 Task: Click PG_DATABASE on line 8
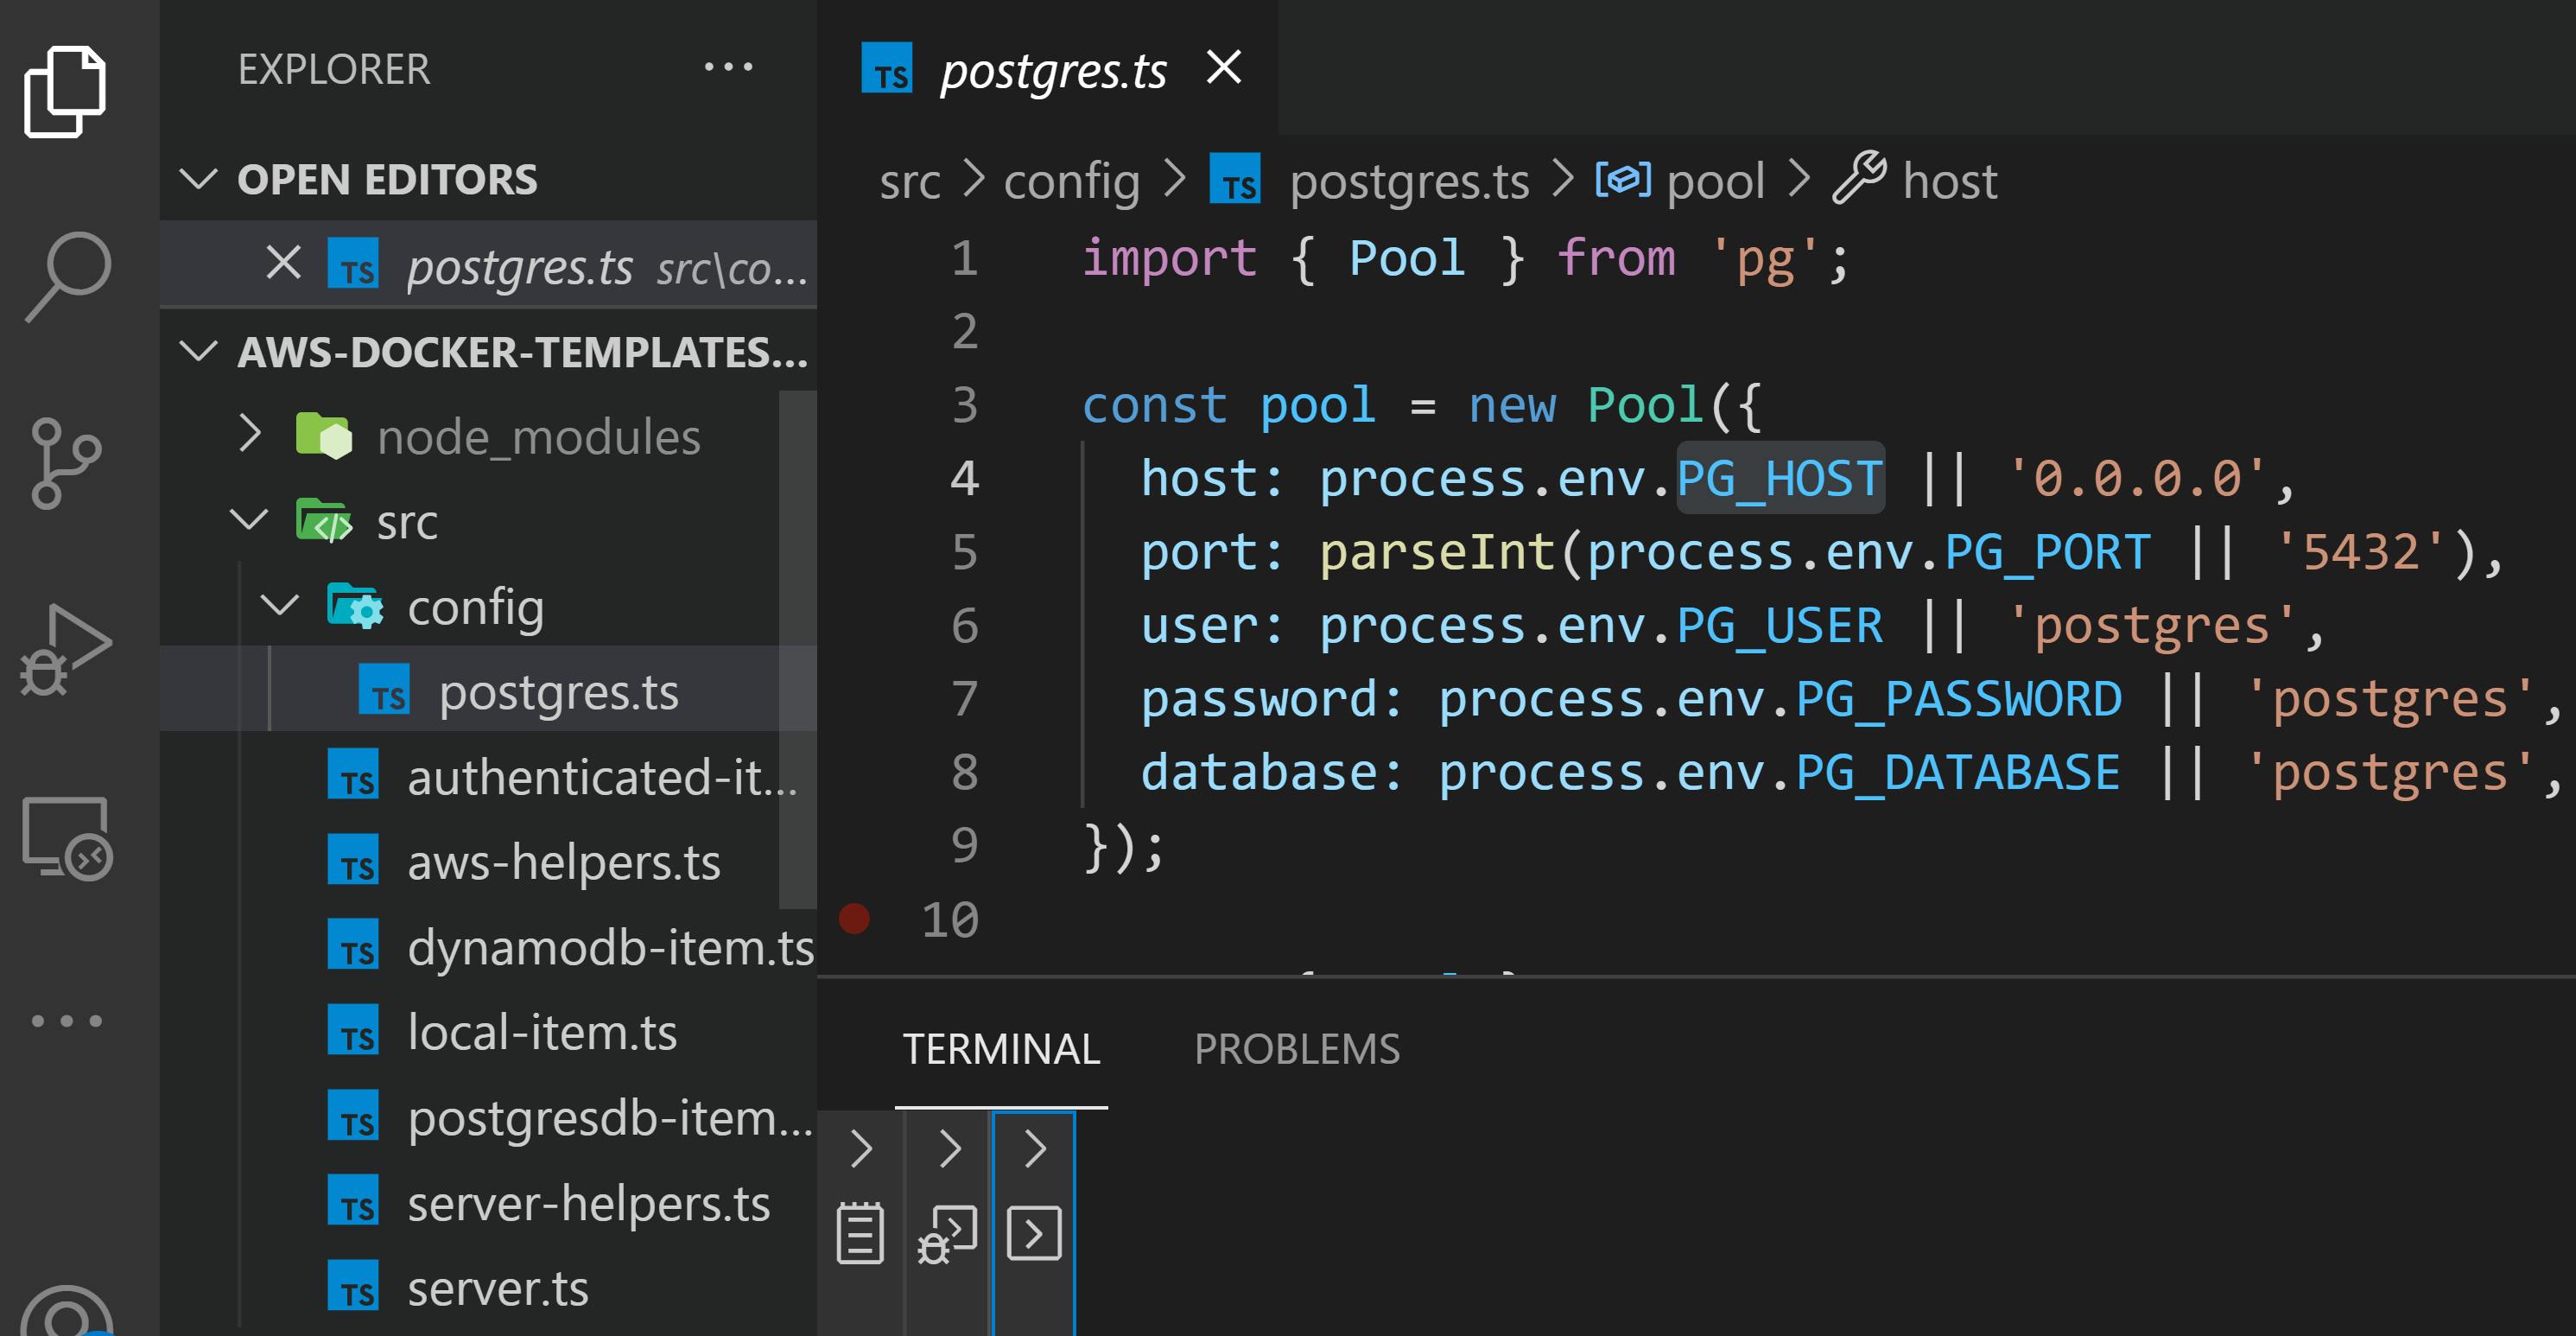[x=1957, y=772]
